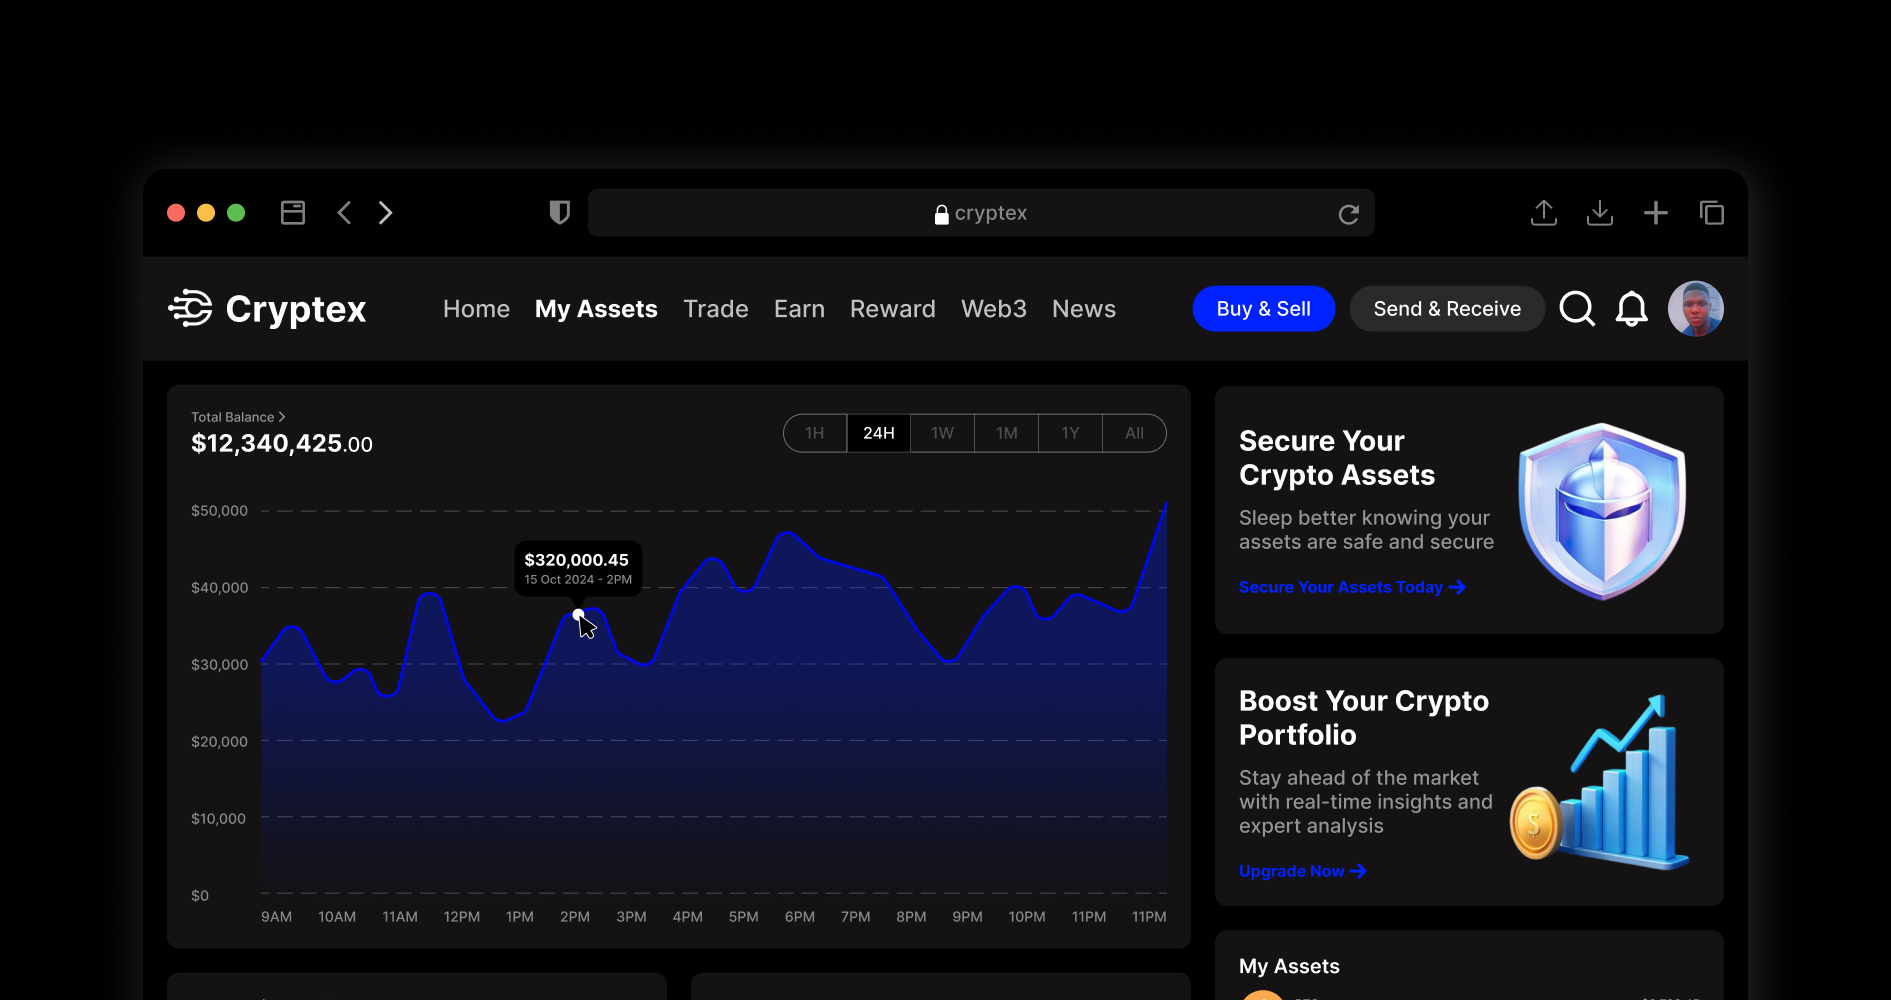
Task: Navigate back in the browser
Action: 344,212
